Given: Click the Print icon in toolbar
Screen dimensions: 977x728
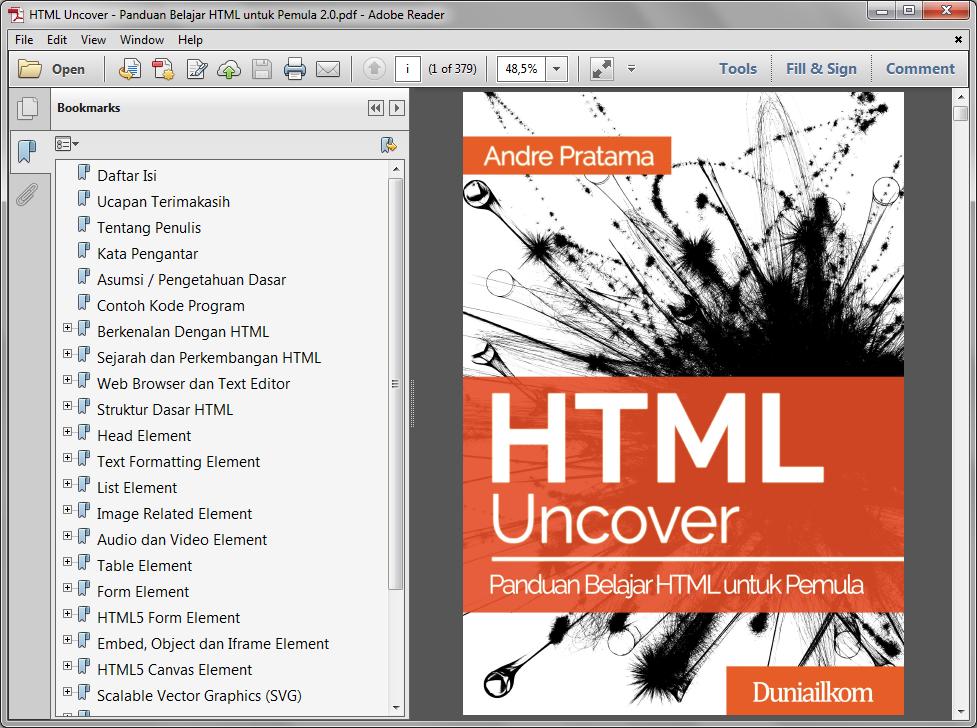Looking at the screenshot, I should coord(294,69).
